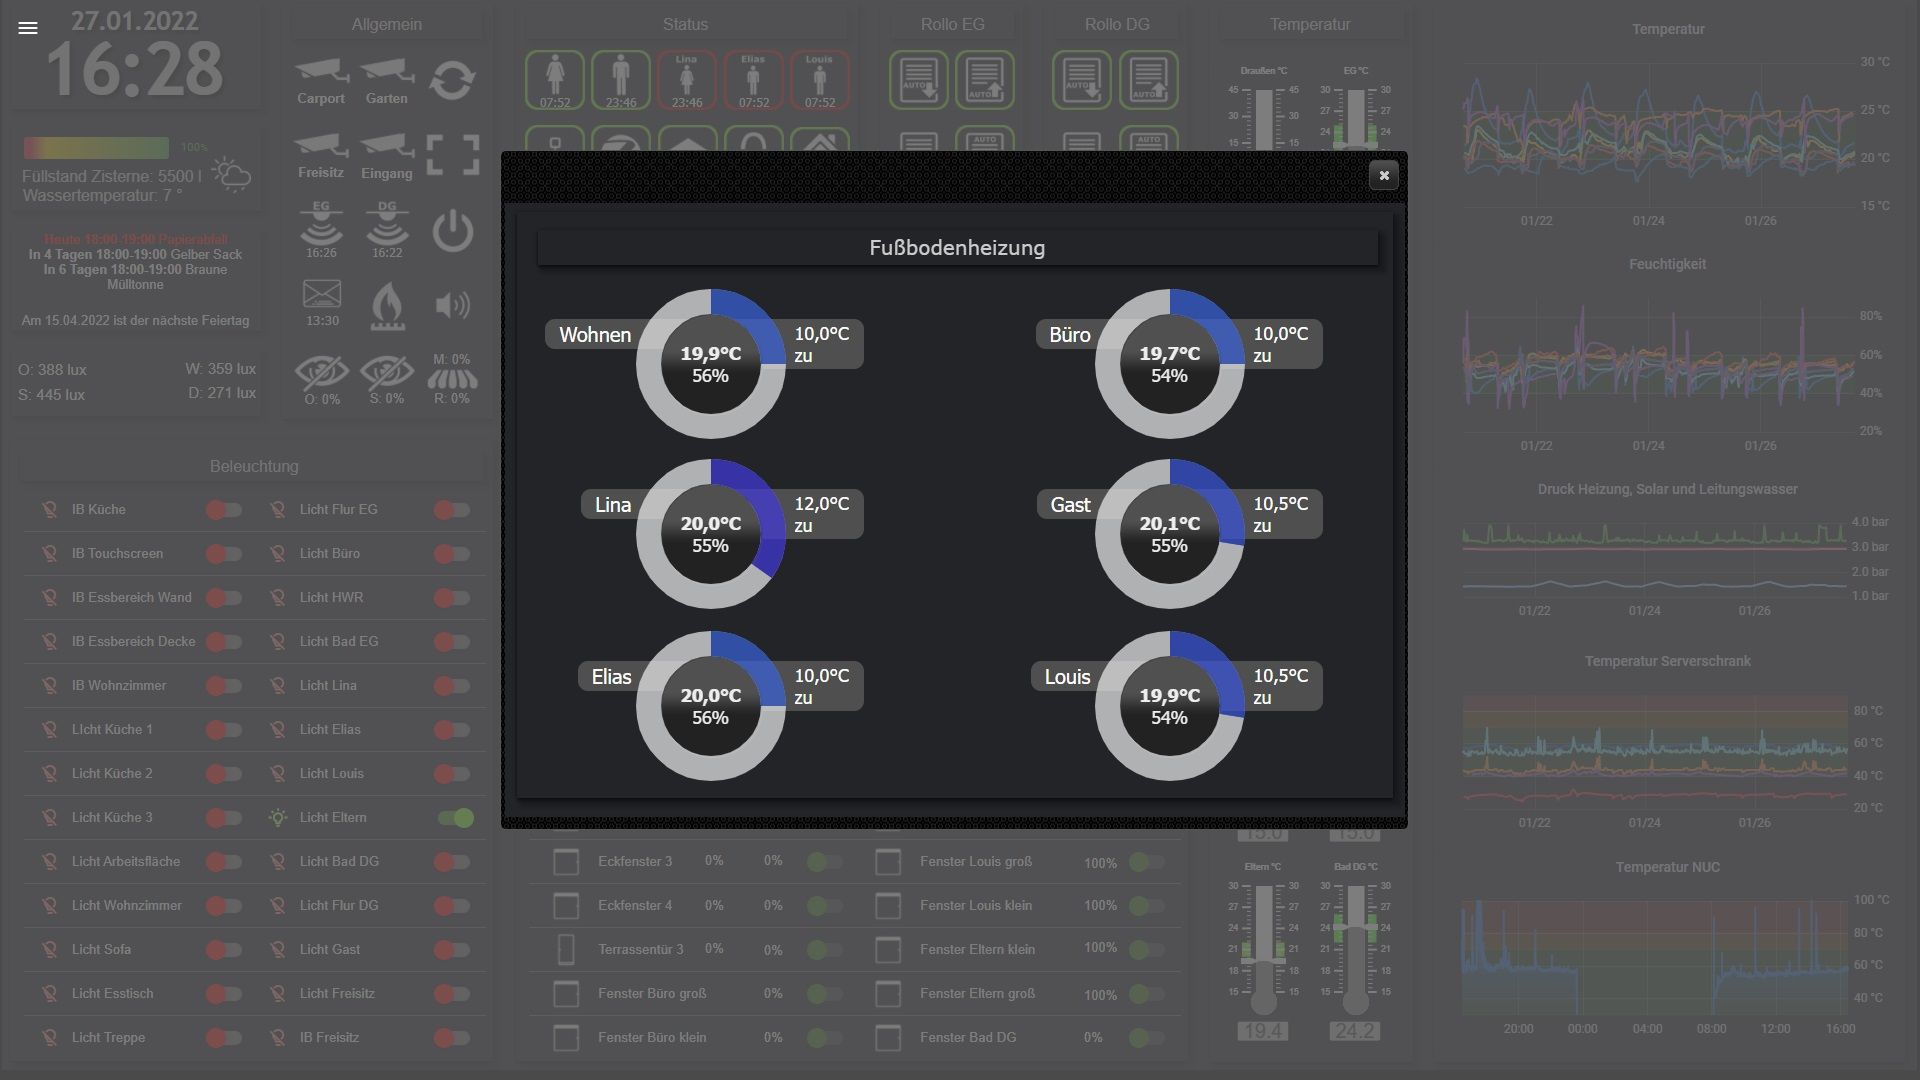Viewport: 1920px width, 1080px height.
Task: Click the Louis presence icon
Action: point(819,80)
